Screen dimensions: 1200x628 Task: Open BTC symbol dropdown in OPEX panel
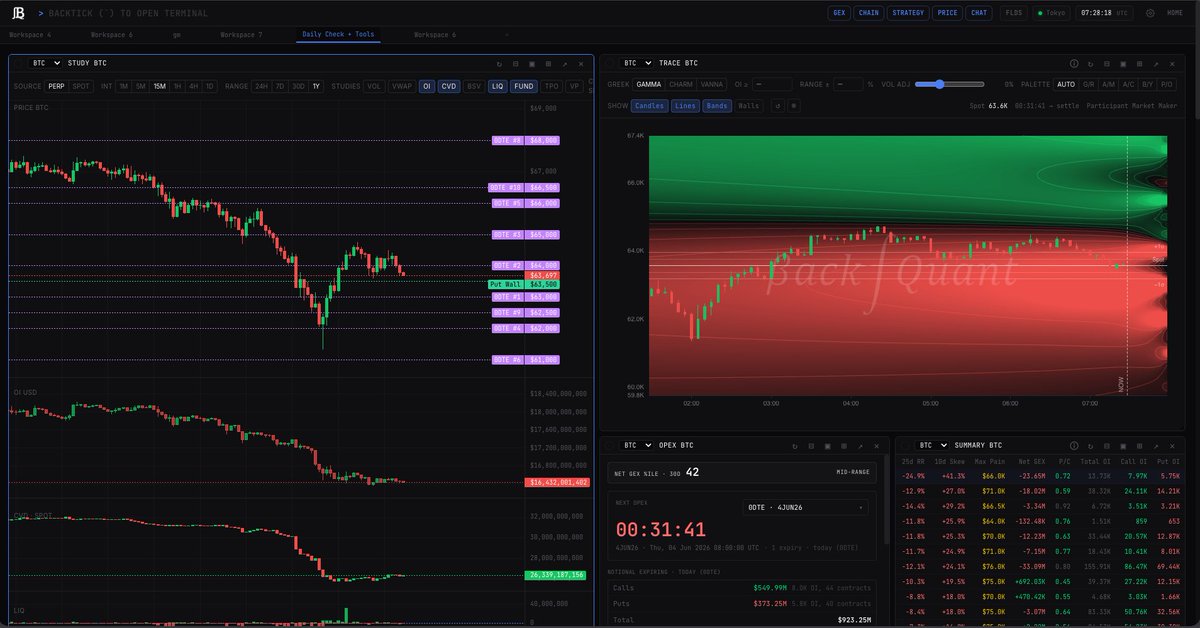click(x=636, y=445)
